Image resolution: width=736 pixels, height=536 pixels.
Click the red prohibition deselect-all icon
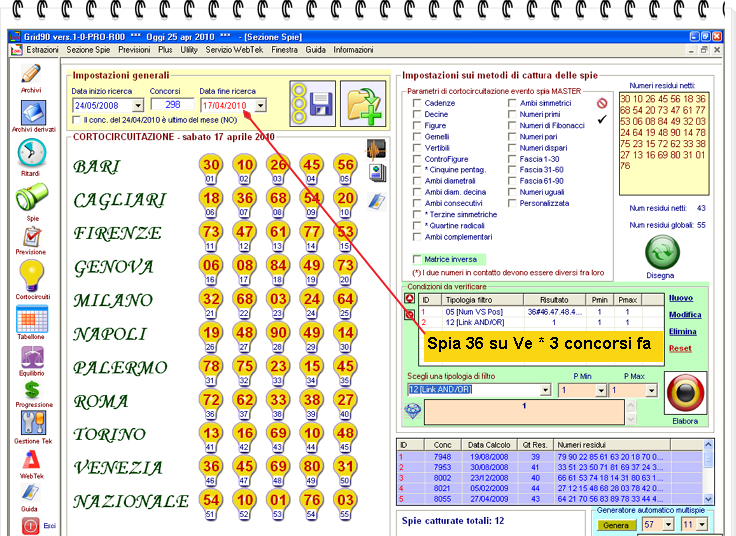point(602,103)
